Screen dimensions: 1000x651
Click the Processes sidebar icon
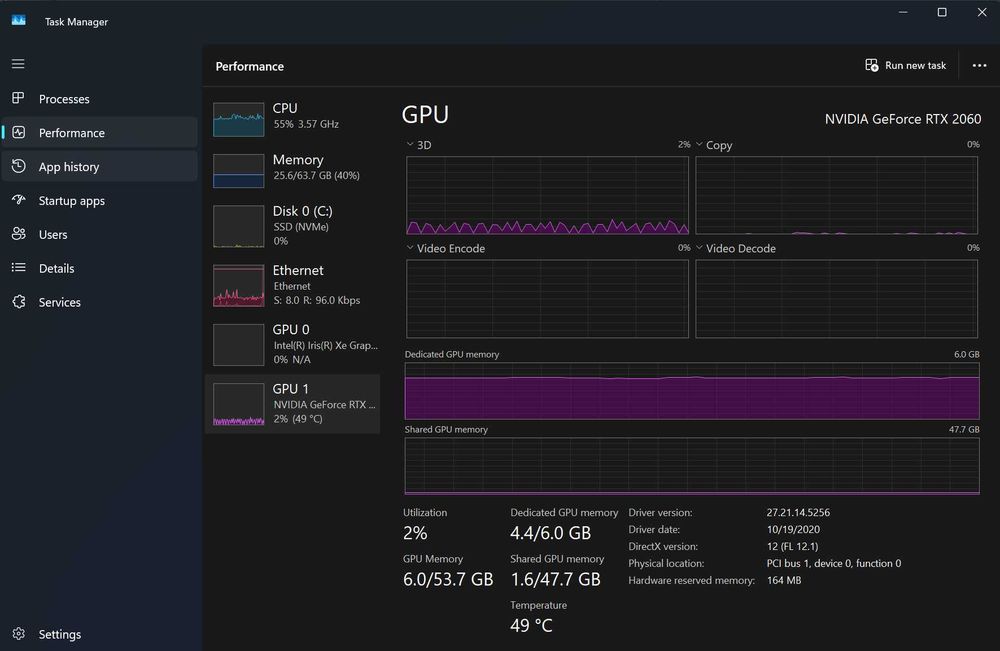18,98
